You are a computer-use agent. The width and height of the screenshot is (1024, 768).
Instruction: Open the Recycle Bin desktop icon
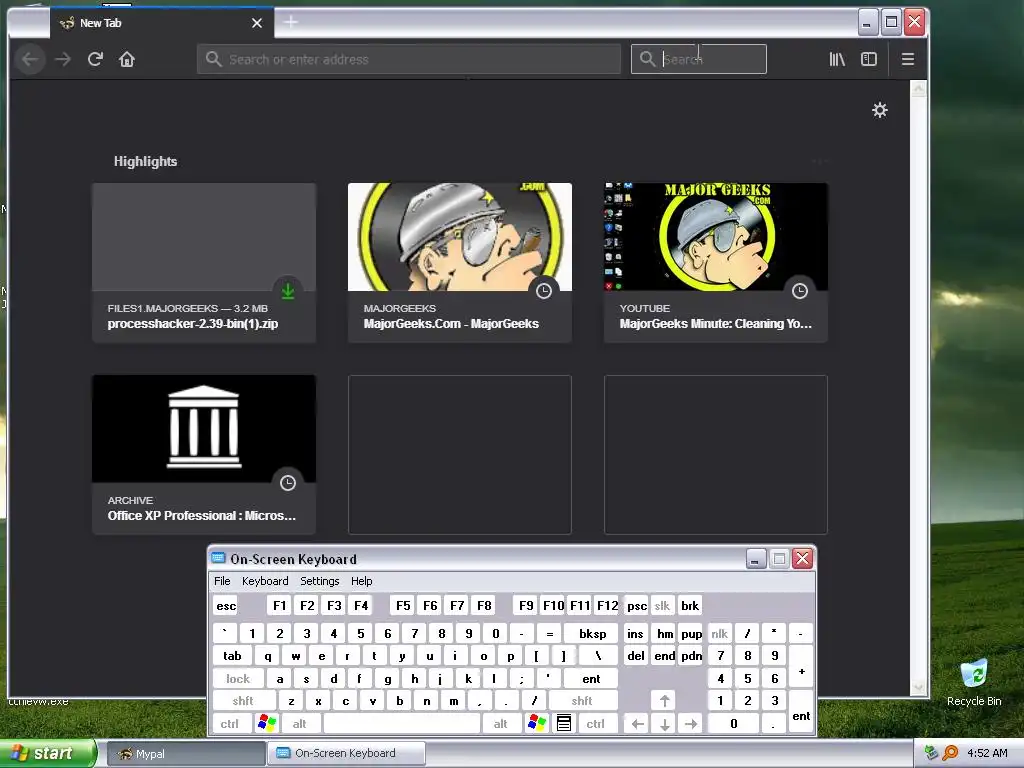tap(974, 682)
